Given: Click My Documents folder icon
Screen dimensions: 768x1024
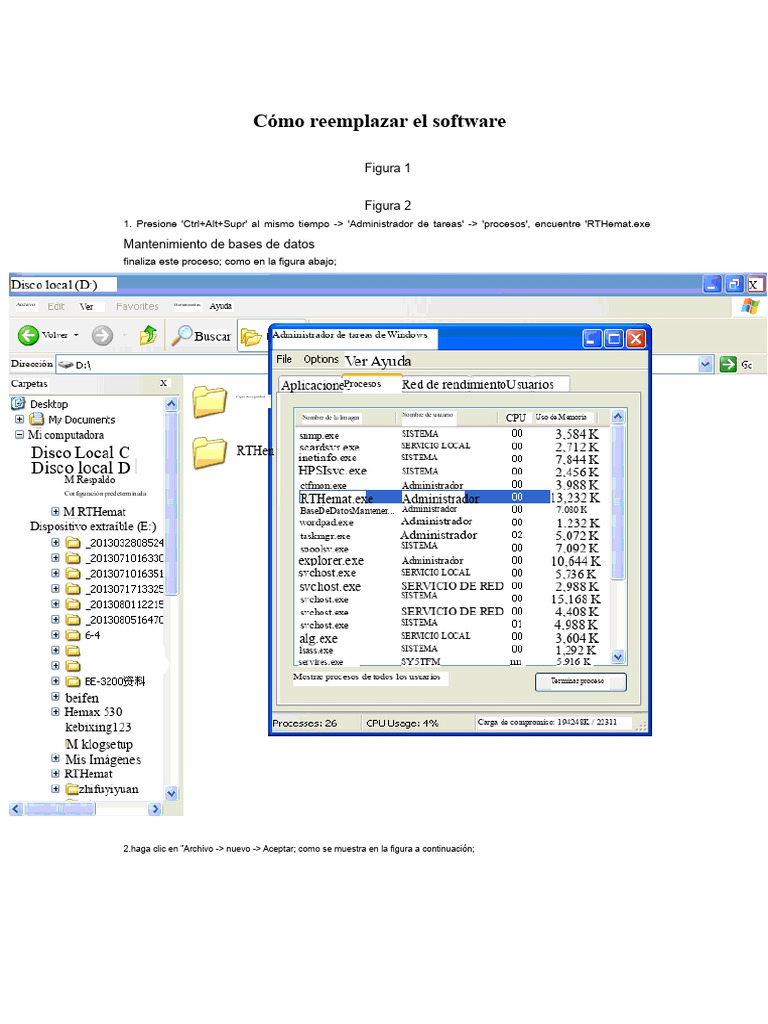Looking at the screenshot, I should pyautogui.click(x=37, y=419).
